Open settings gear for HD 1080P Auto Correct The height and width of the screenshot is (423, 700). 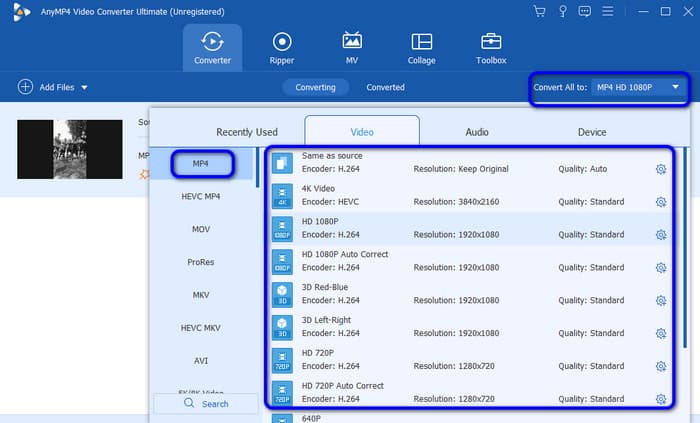coord(661,268)
